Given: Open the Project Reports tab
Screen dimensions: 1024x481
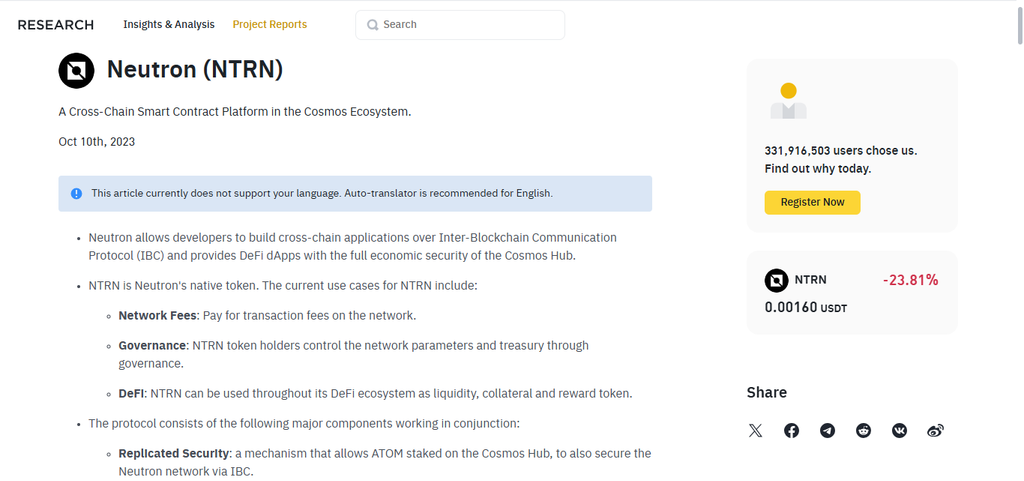Looking at the screenshot, I should pyautogui.click(x=270, y=24).
